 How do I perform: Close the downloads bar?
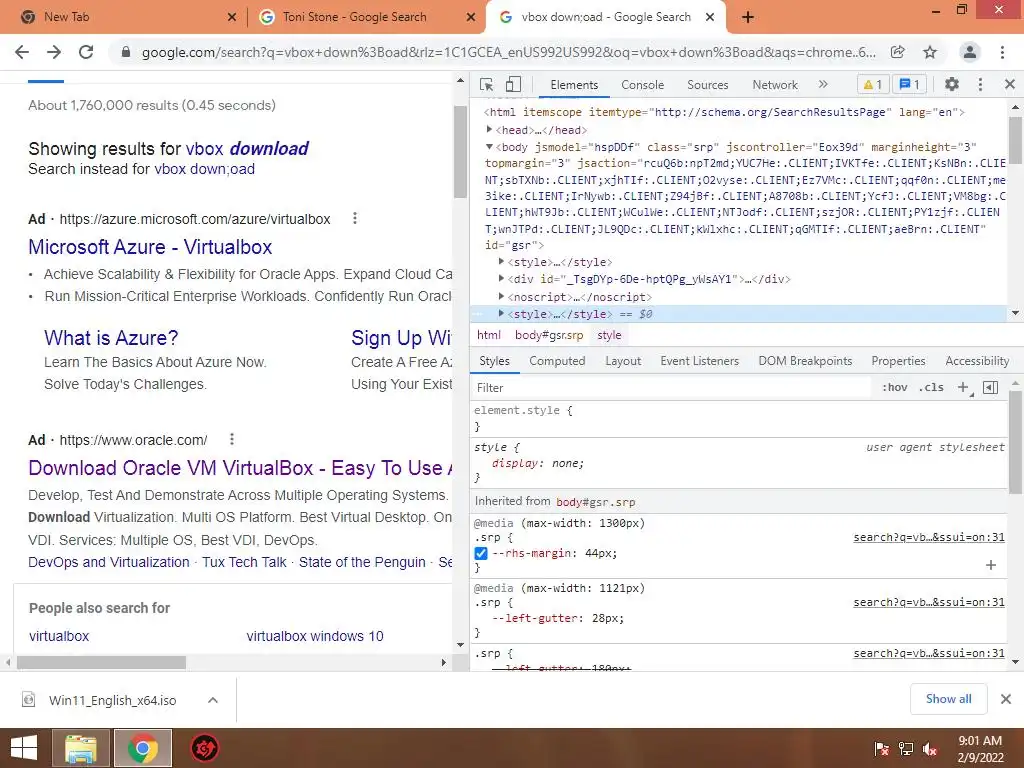tap(1006, 699)
